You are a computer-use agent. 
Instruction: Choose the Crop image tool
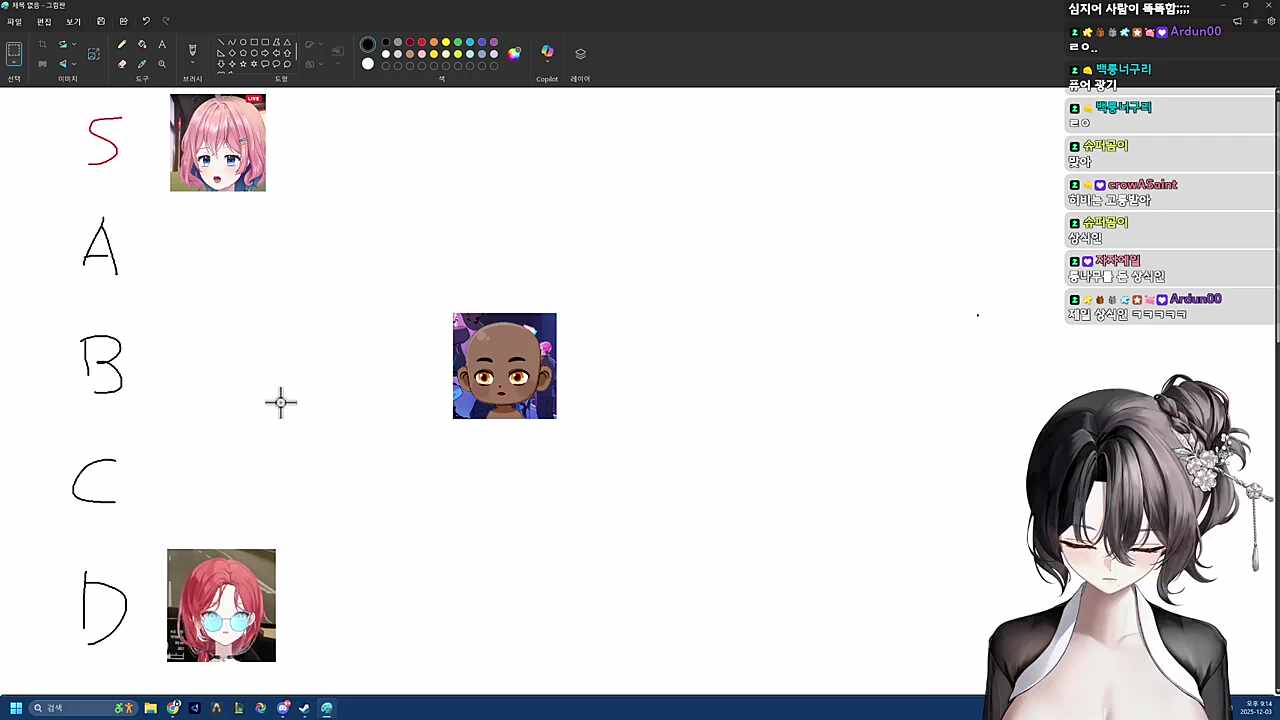point(42,44)
